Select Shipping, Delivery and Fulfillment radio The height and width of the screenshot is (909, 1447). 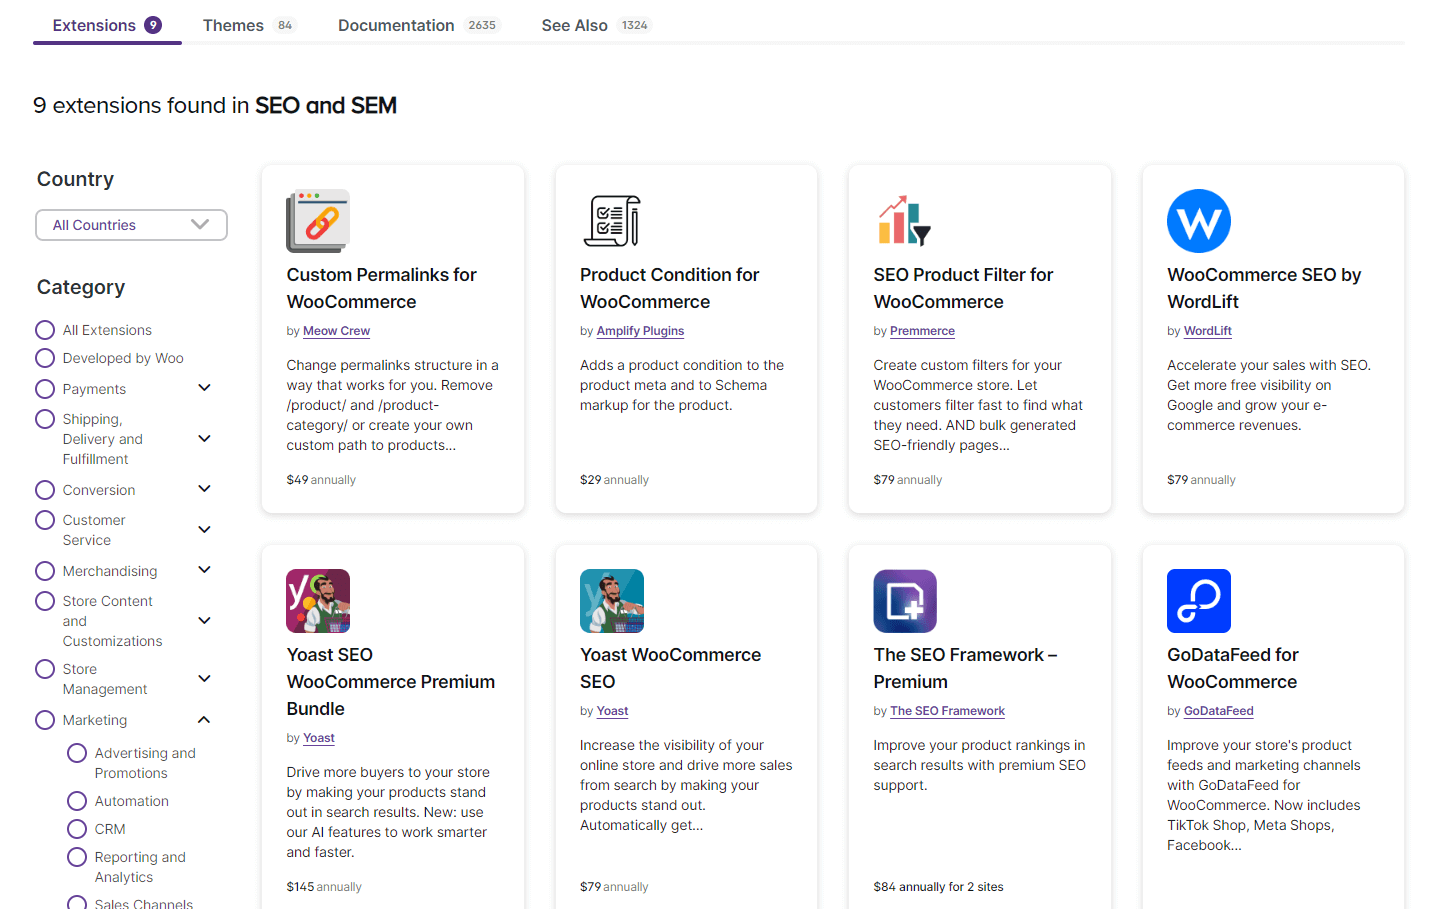tap(45, 419)
